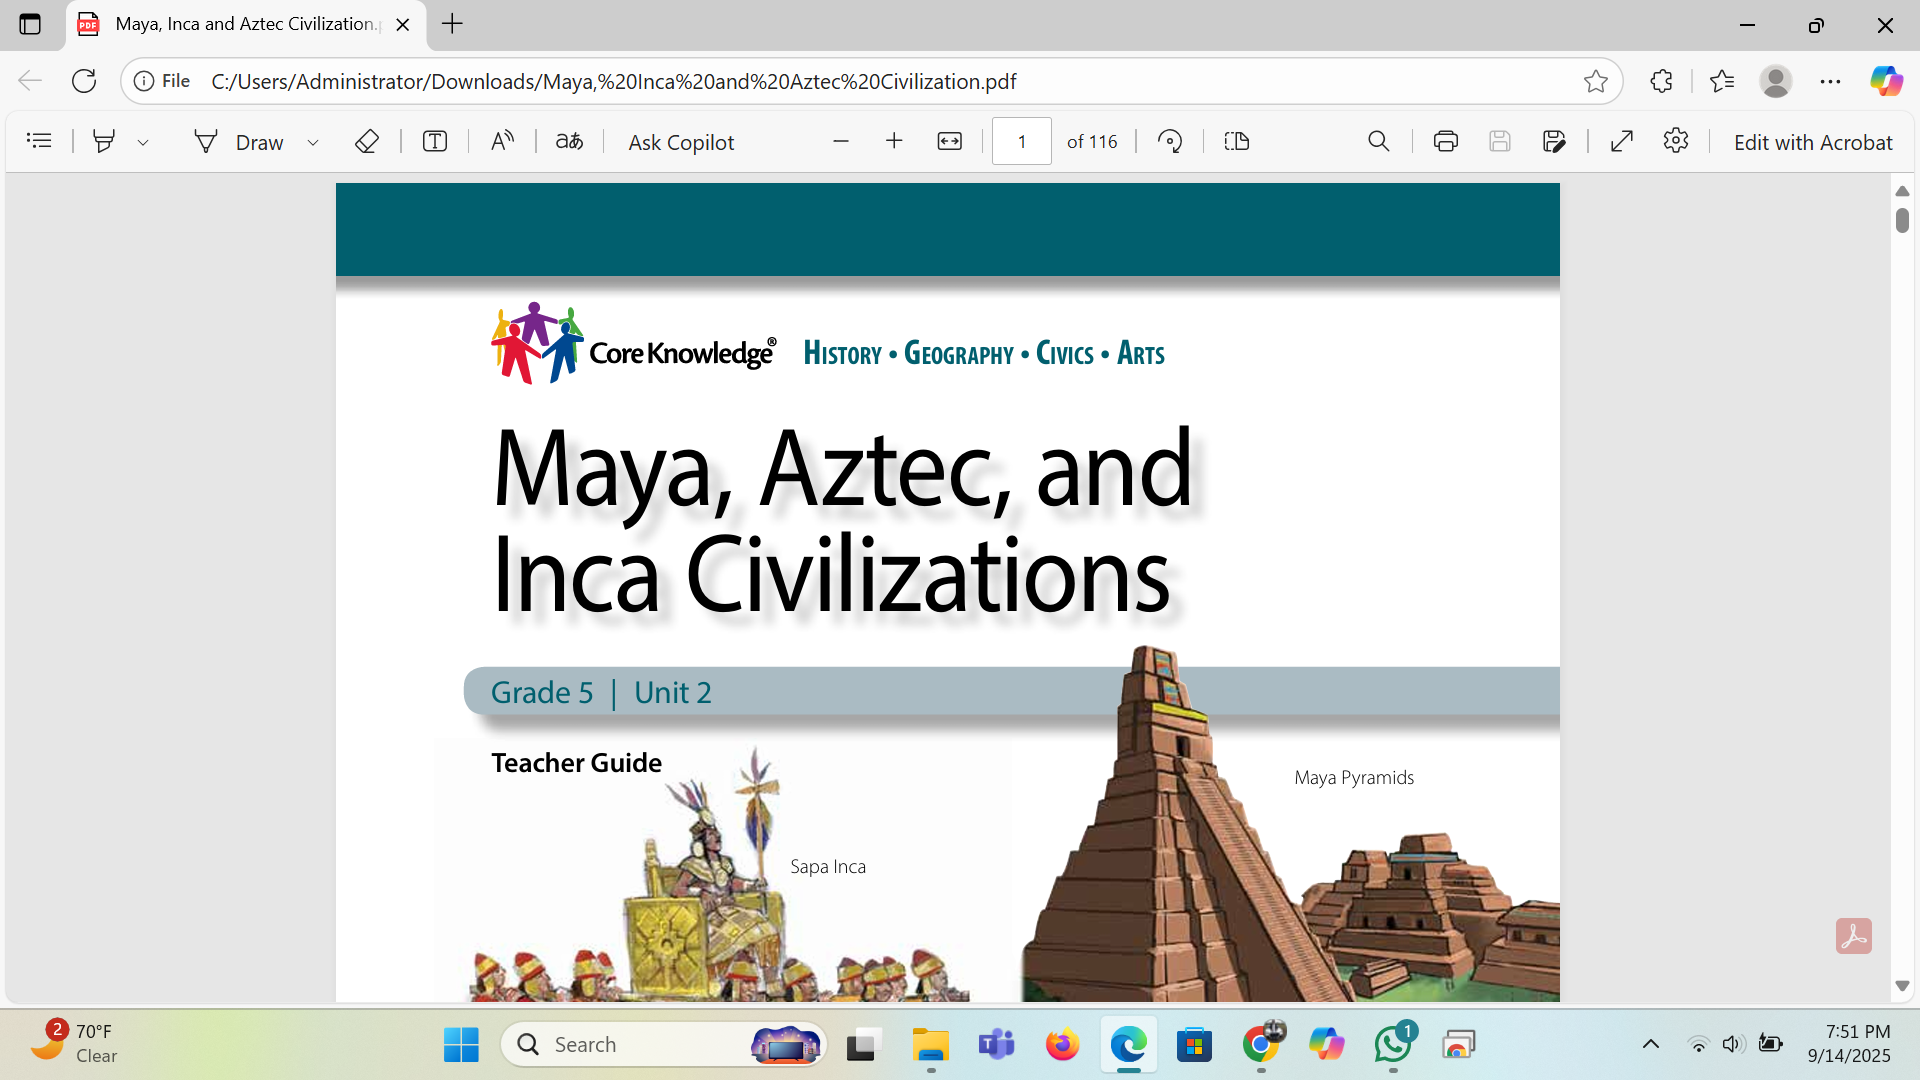Click Ask Copilot

pos(681,142)
